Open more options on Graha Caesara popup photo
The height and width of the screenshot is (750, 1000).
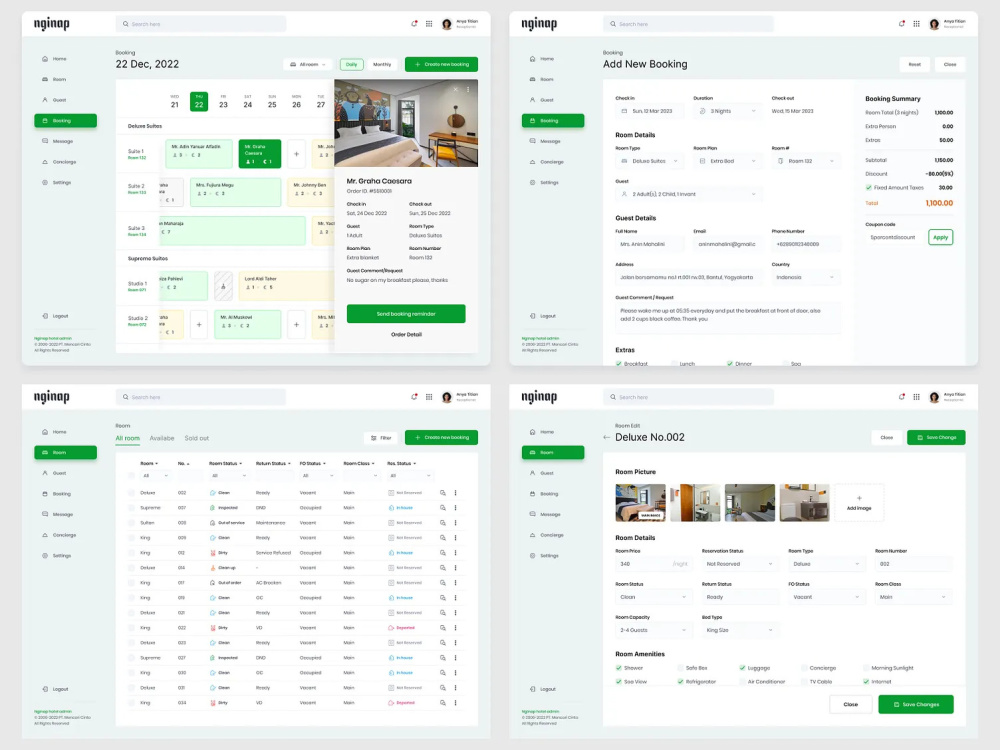click(x=468, y=89)
